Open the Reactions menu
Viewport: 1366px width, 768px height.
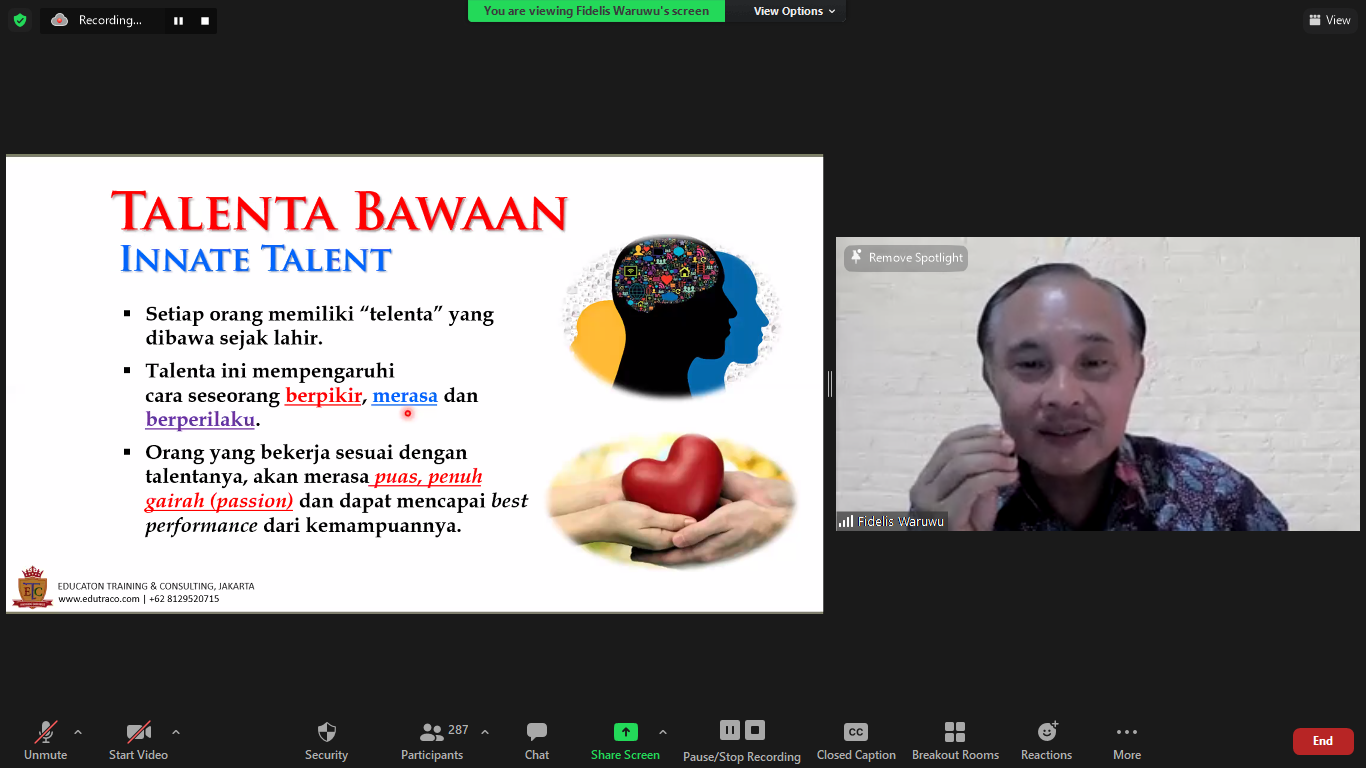click(x=1046, y=732)
